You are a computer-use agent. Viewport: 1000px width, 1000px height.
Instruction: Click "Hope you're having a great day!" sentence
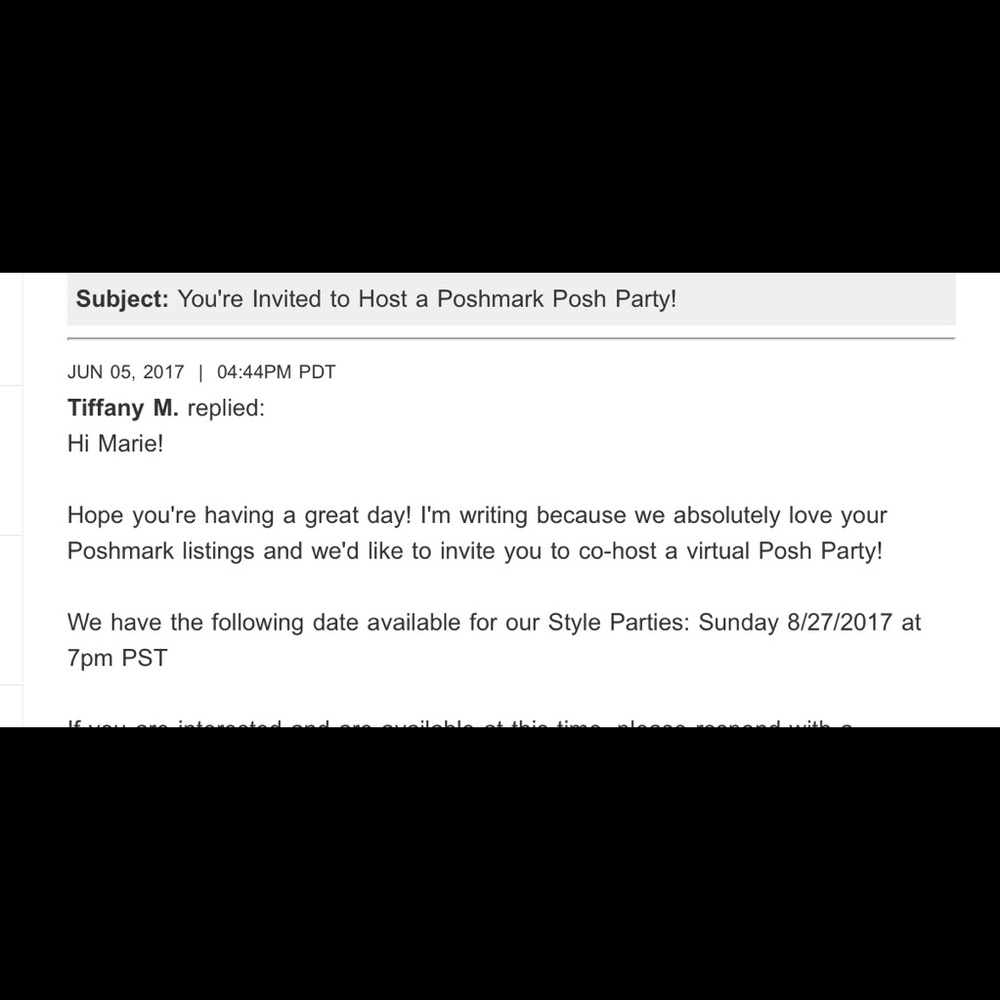240,516
